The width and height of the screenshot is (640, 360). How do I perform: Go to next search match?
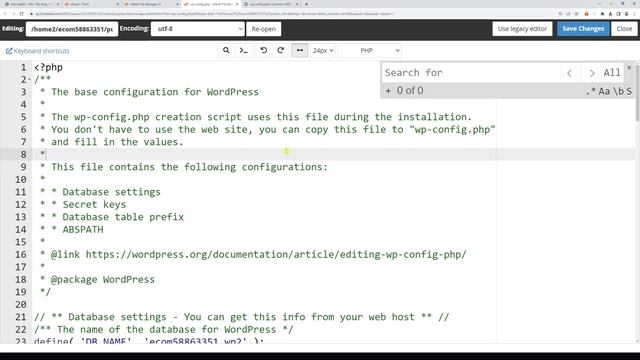coord(591,73)
